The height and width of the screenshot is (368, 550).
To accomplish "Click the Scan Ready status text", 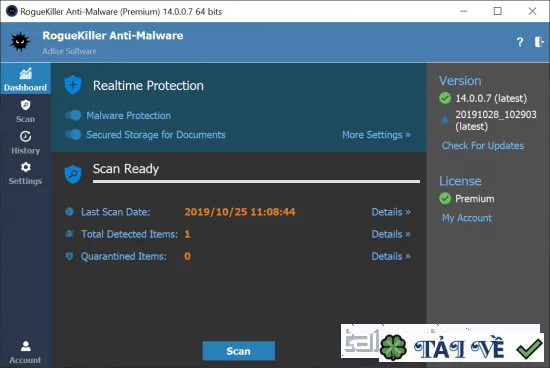I will pyautogui.click(x=126, y=169).
